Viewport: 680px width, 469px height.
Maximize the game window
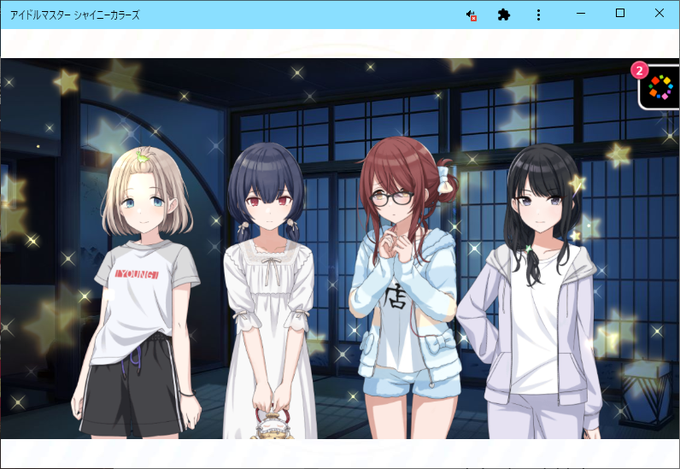click(x=620, y=13)
